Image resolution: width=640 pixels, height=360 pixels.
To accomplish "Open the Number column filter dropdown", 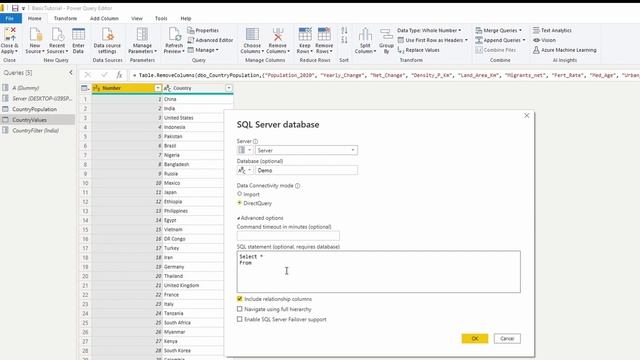I will point(158,88).
